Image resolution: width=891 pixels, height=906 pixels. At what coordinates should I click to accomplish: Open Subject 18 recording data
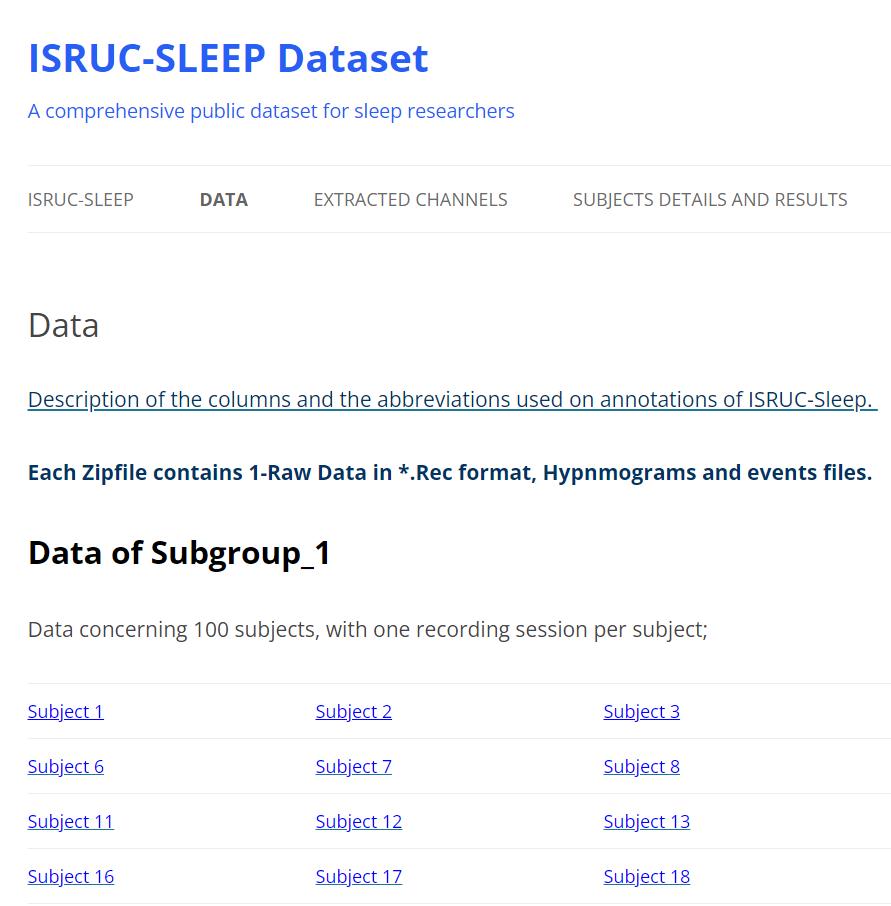pyautogui.click(x=646, y=876)
